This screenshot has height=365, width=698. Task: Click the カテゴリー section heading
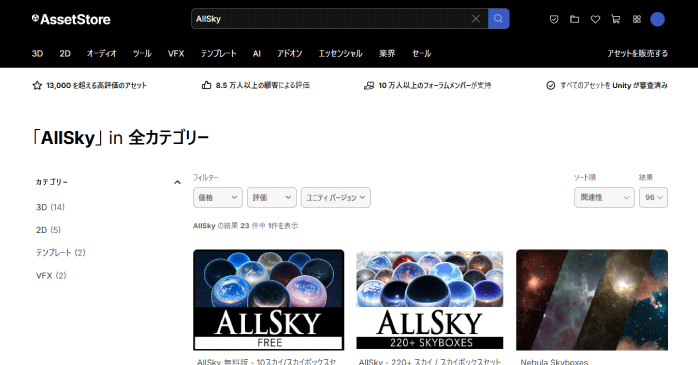pyautogui.click(x=52, y=182)
